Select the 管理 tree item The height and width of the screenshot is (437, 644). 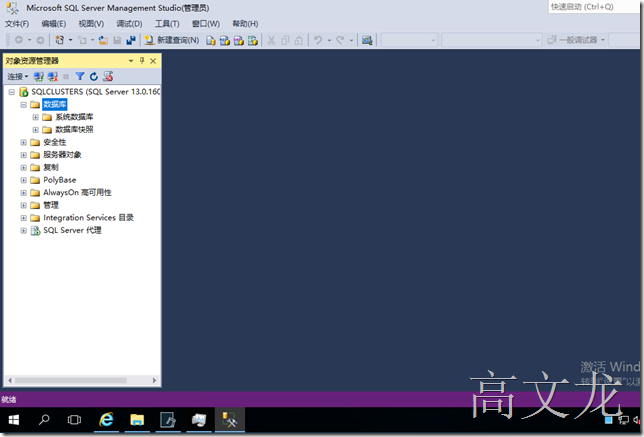point(51,205)
